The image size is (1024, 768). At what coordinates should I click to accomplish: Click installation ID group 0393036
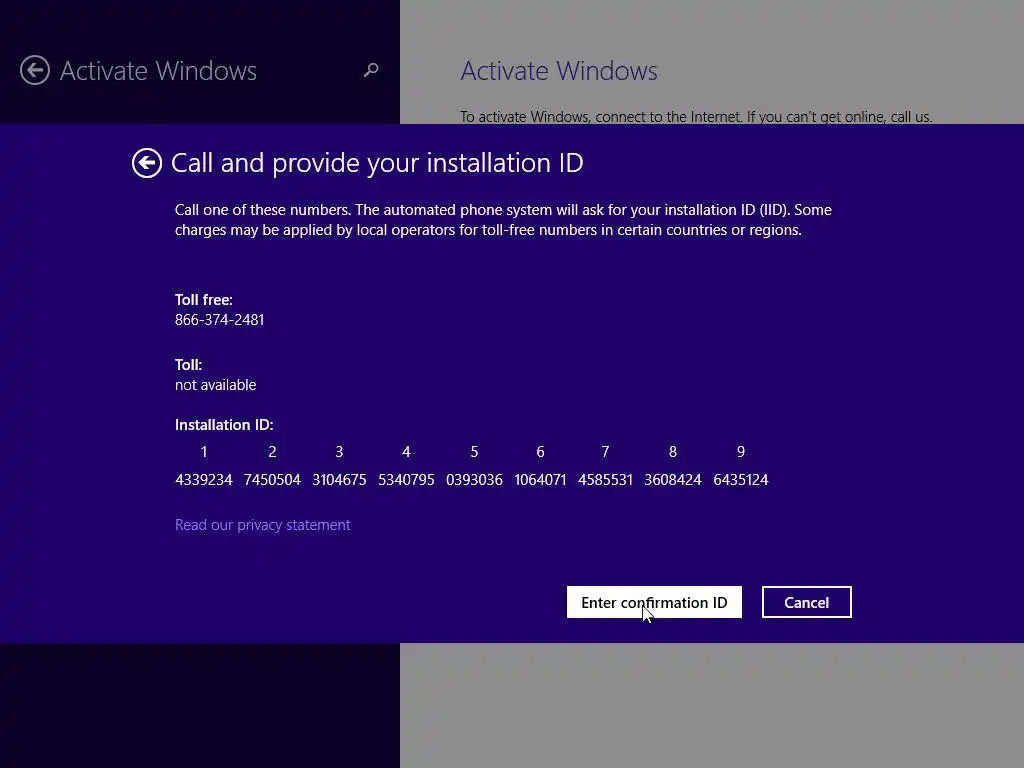tap(474, 480)
